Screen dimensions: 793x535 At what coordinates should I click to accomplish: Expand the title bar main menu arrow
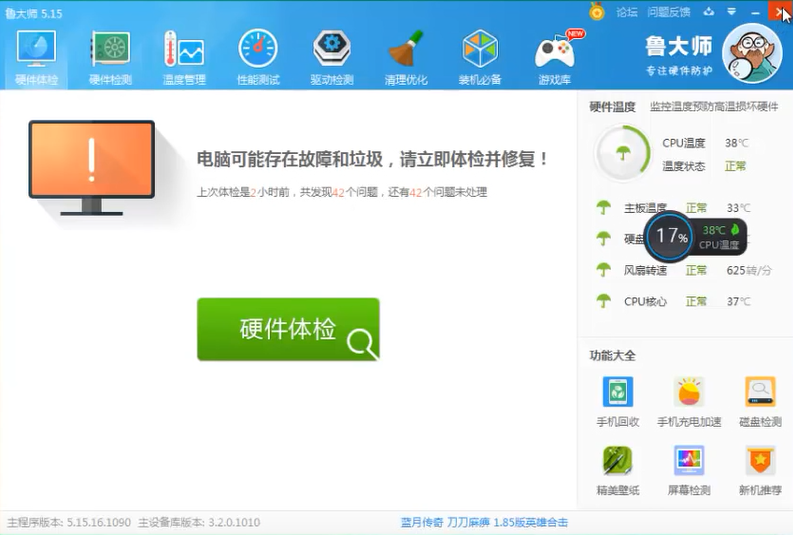point(732,12)
